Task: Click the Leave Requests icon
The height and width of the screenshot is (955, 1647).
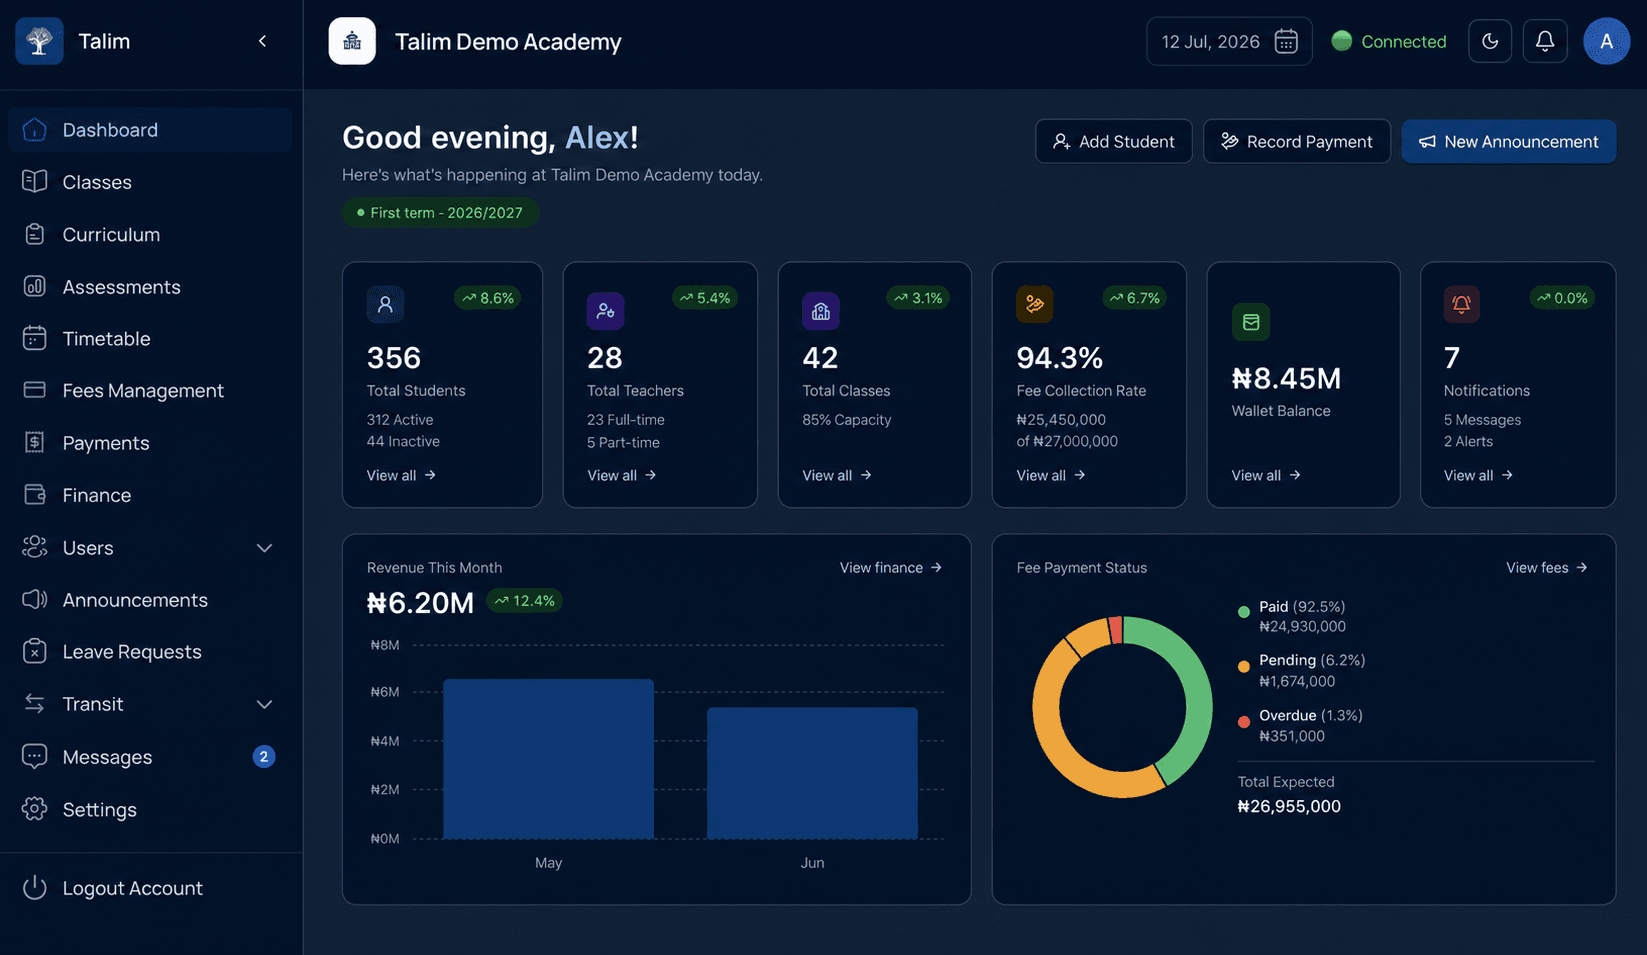Action: tap(35, 651)
